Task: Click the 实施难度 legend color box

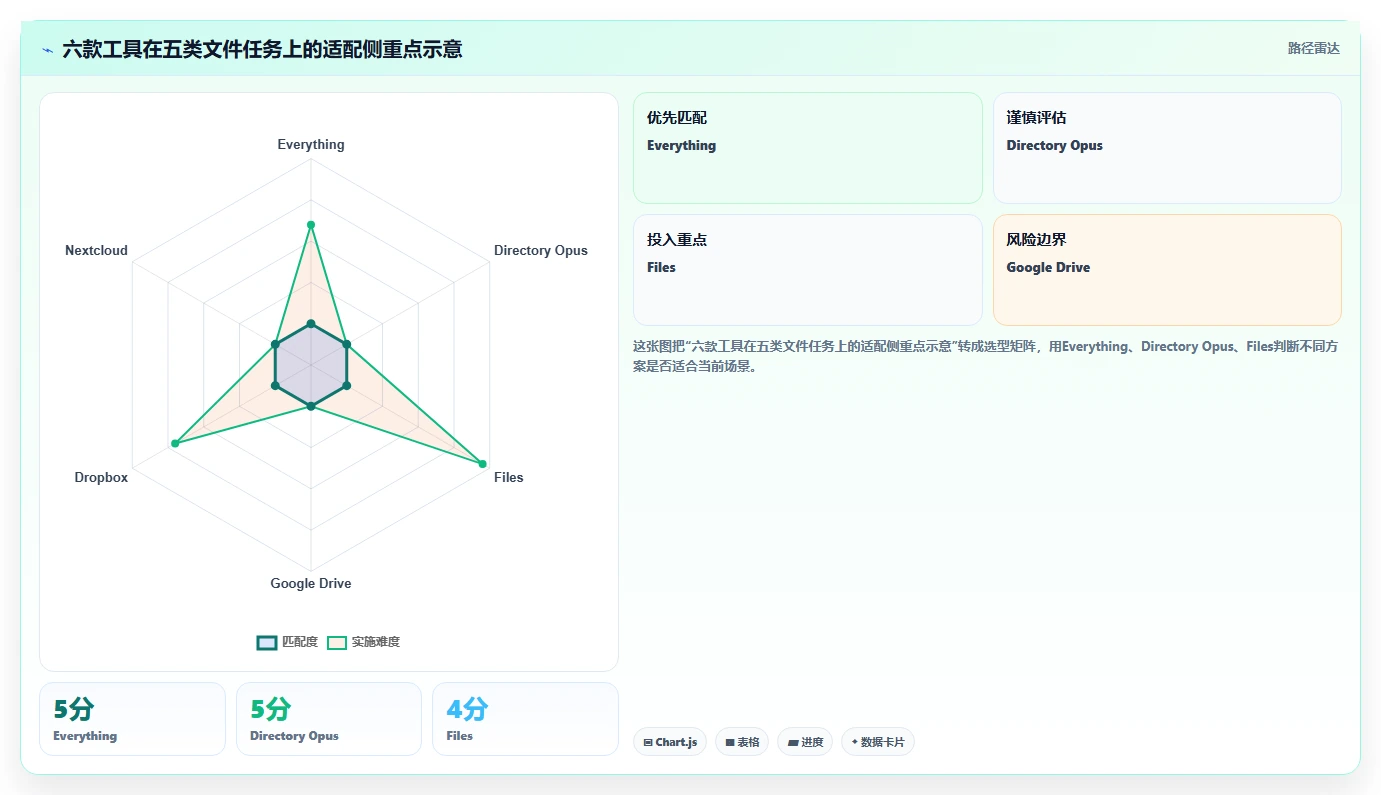Action: point(337,642)
